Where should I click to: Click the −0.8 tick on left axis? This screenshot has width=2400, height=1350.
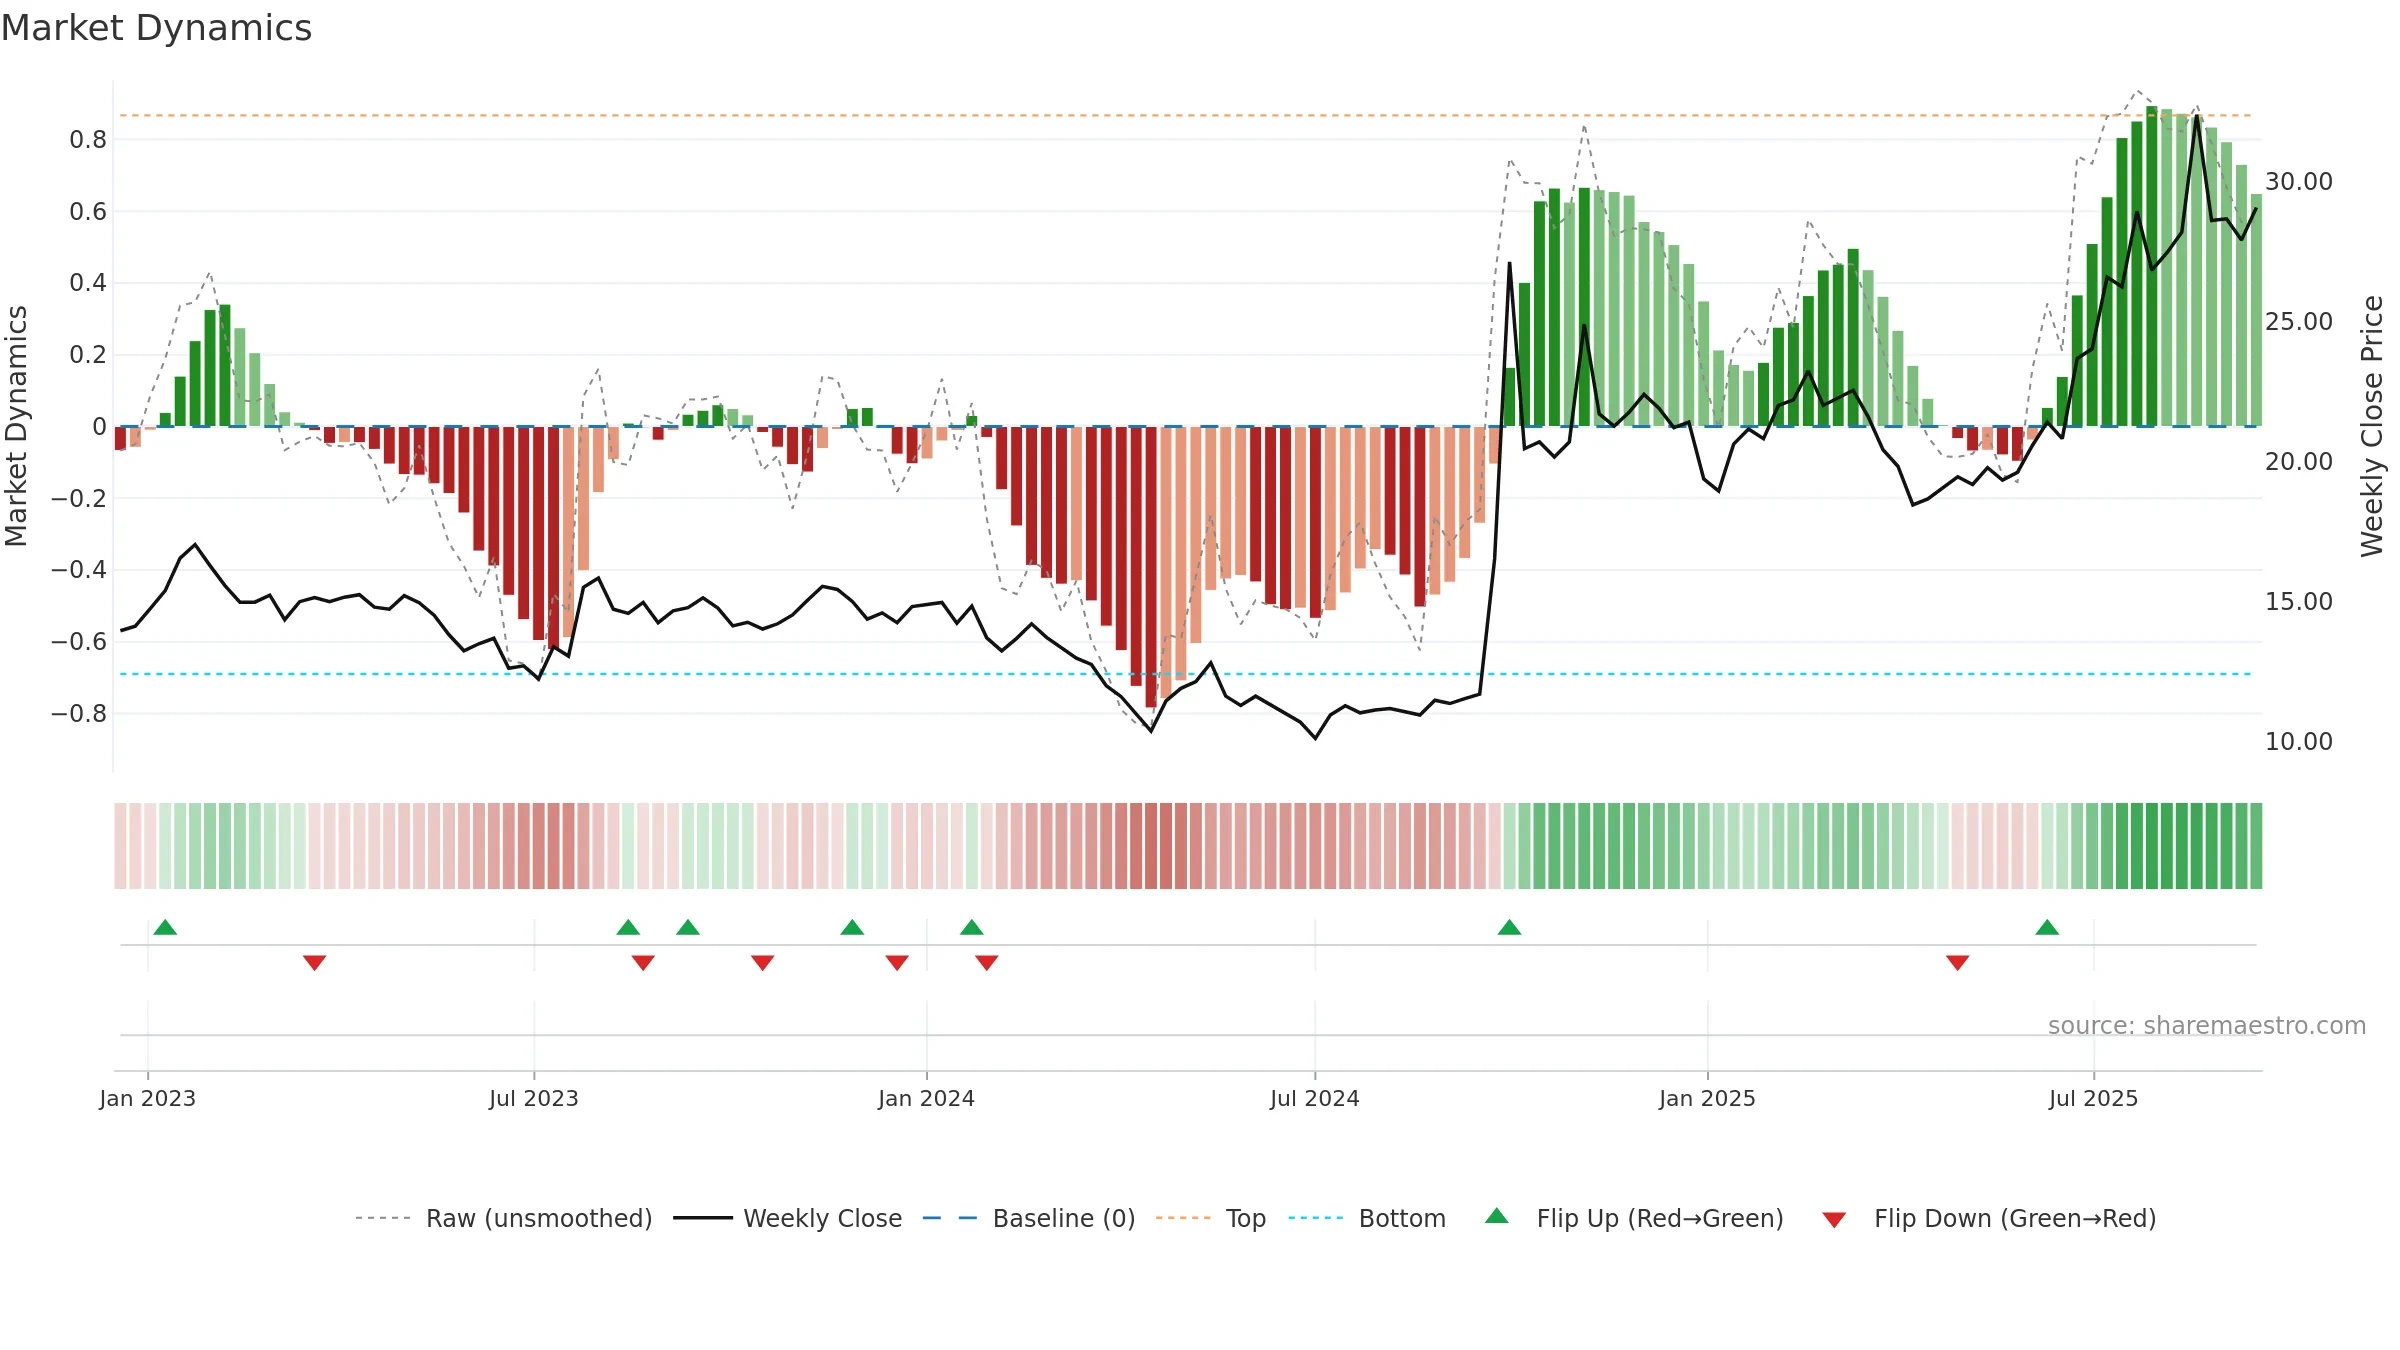click(x=79, y=714)
